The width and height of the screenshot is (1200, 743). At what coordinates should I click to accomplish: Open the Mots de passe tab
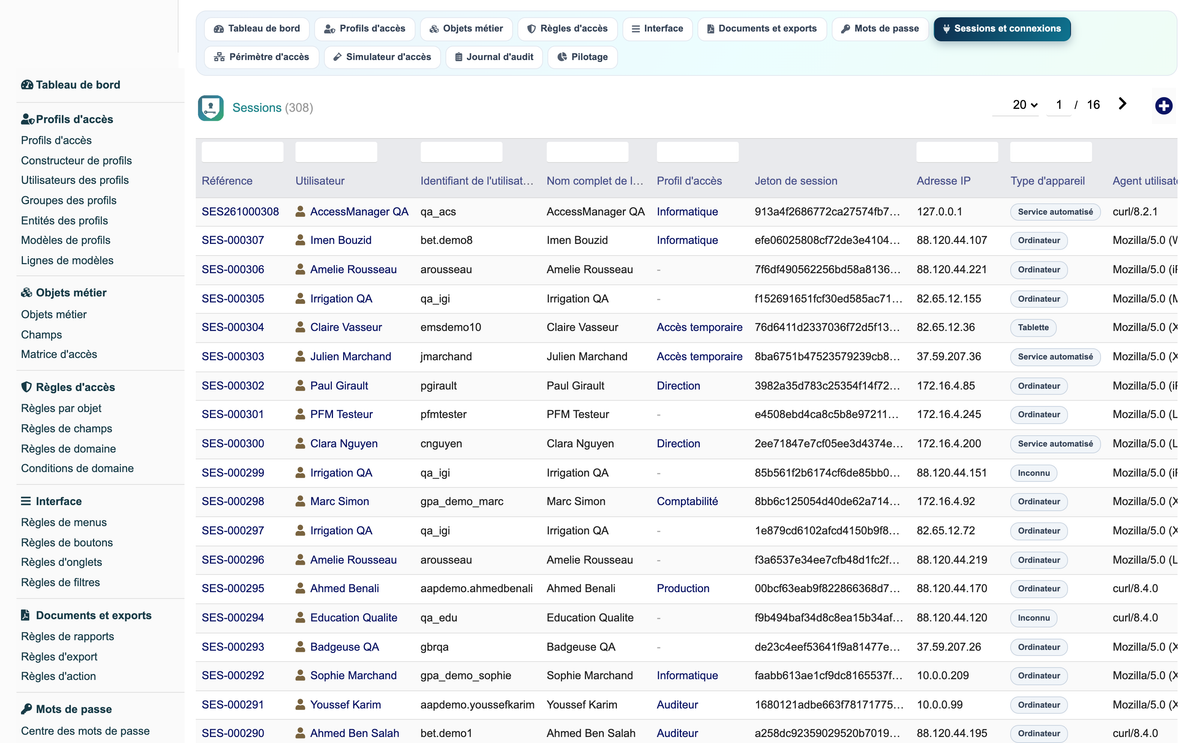[x=880, y=29]
